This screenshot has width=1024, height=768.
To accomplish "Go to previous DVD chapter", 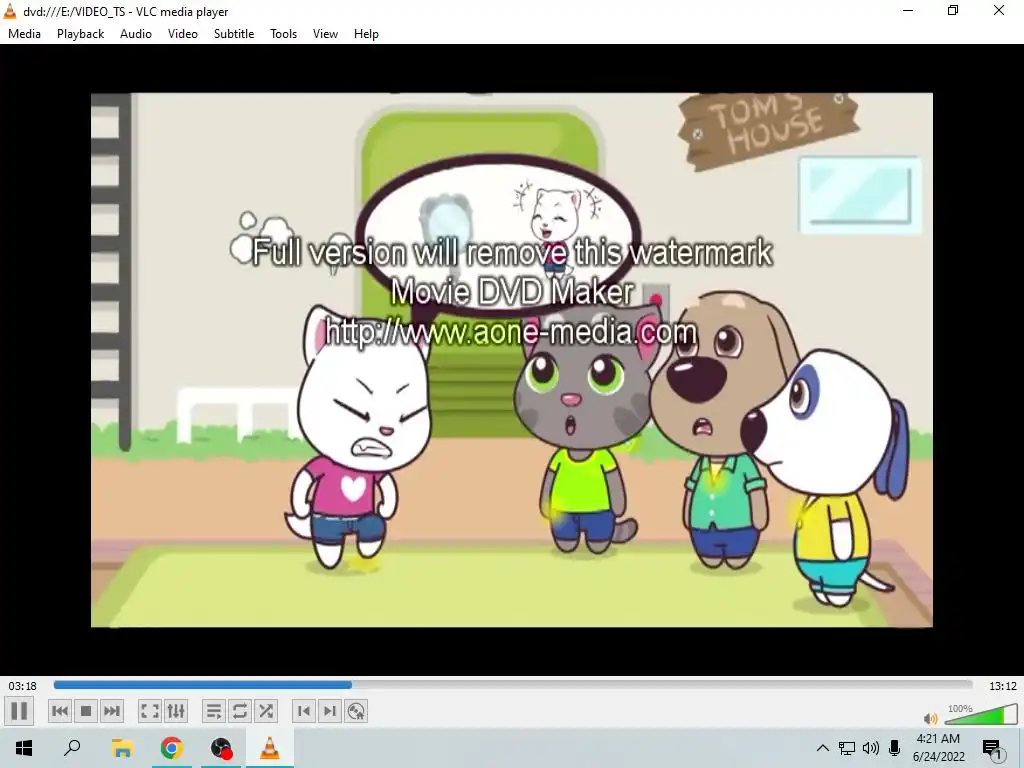I will click(x=304, y=711).
